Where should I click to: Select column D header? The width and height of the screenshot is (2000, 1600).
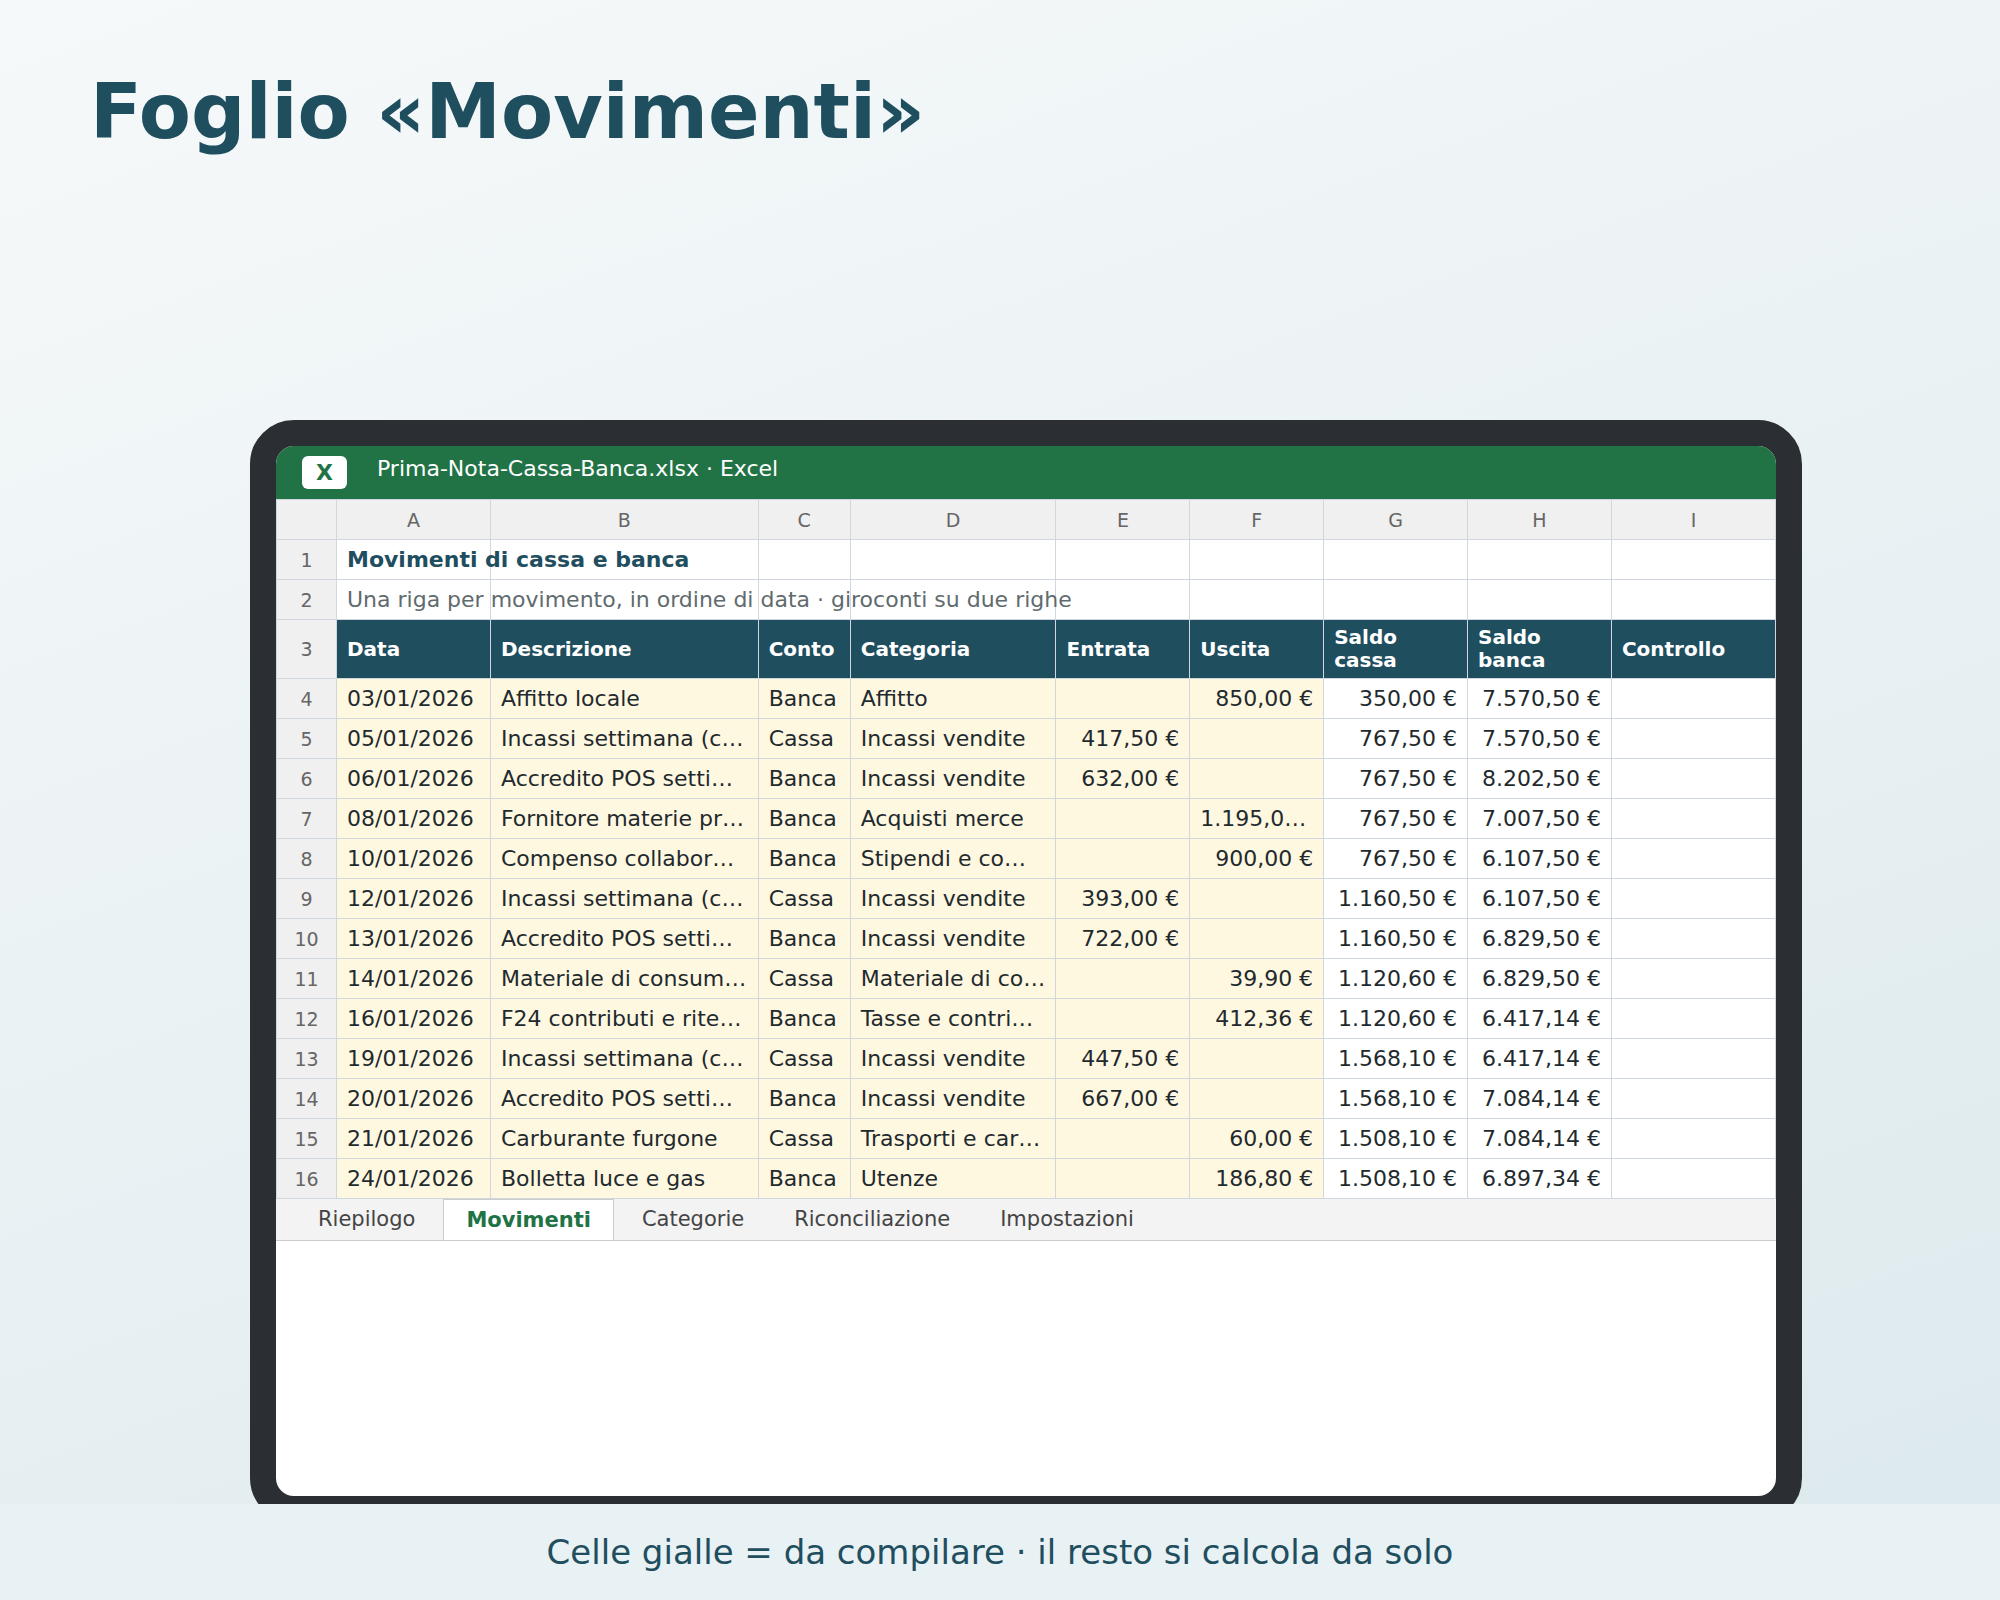point(953,520)
